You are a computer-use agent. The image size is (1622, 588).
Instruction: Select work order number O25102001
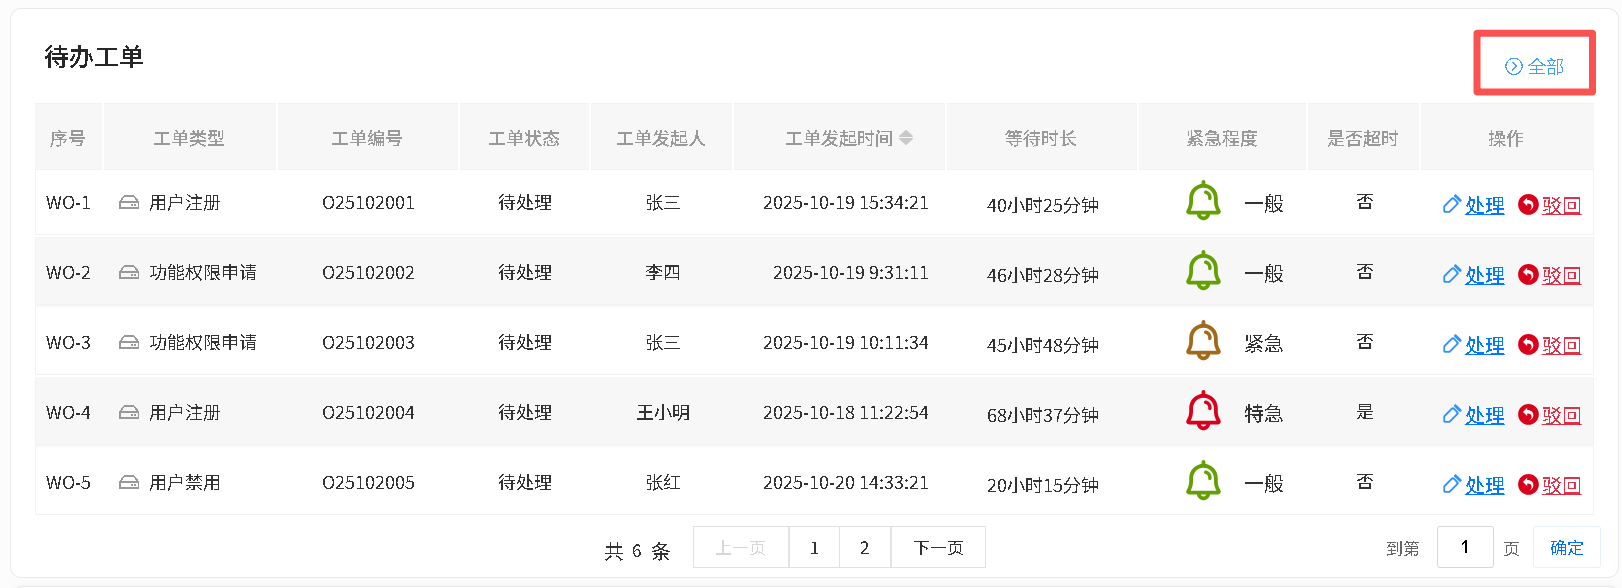368,203
